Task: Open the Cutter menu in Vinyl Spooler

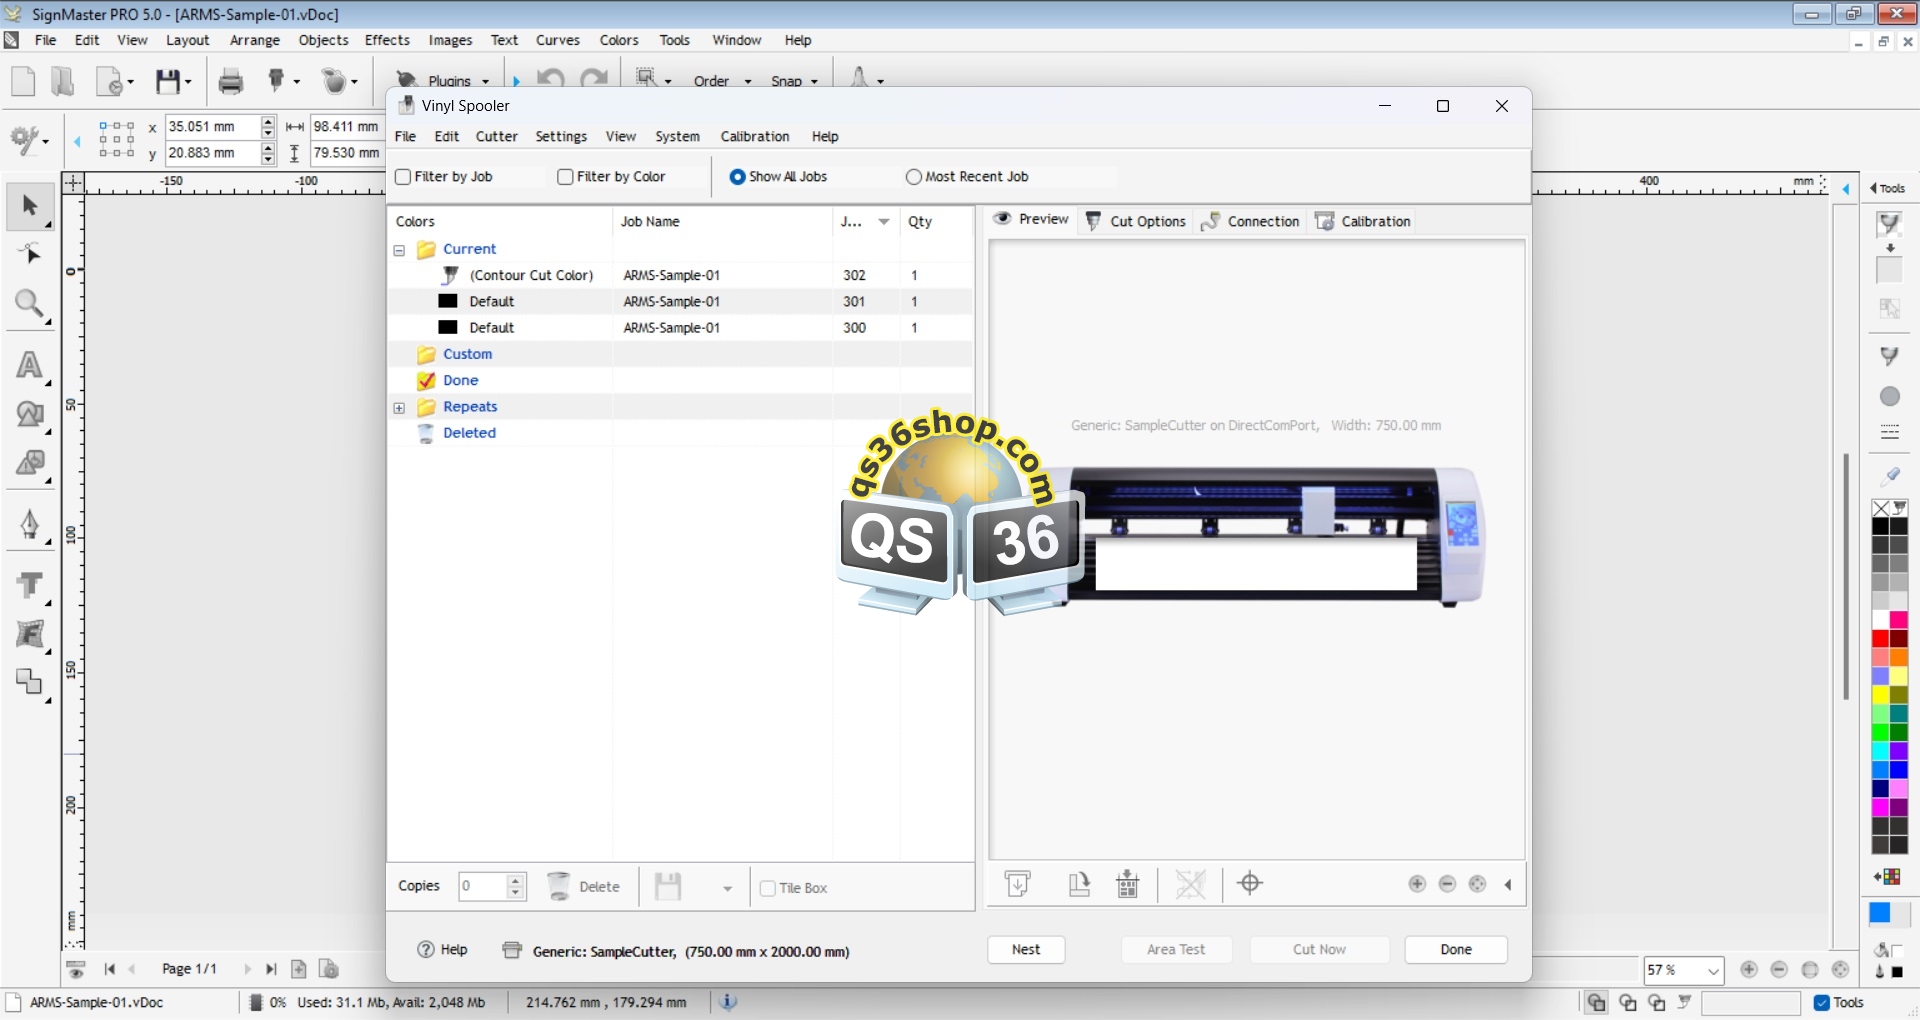Action: click(x=496, y=137)
